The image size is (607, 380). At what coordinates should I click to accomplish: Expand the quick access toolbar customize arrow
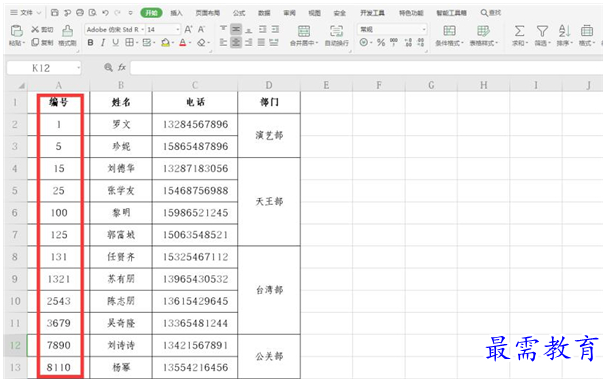(130, 13)
